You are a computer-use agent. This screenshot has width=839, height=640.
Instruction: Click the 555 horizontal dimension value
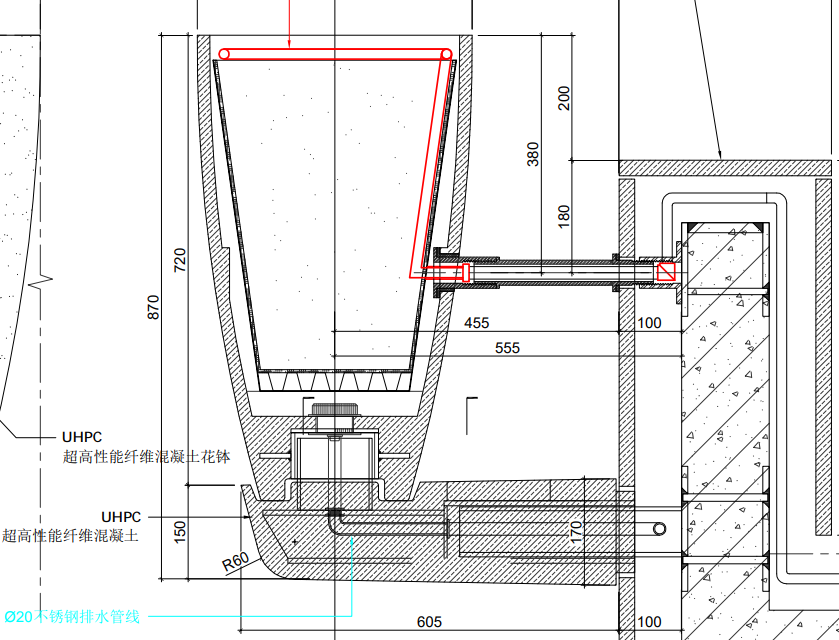(x=508, y=347)
